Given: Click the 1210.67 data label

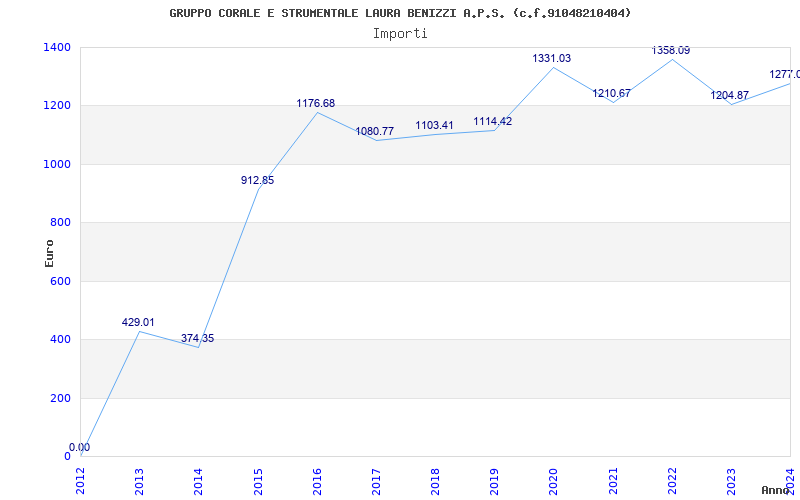Looking at the screenshot, I should (611, 93).
